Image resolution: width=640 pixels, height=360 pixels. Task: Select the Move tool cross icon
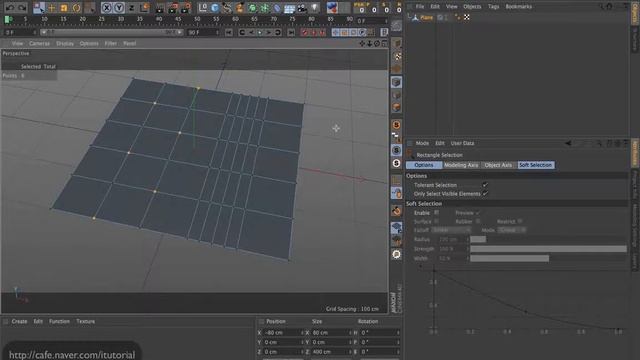point(51,8)
